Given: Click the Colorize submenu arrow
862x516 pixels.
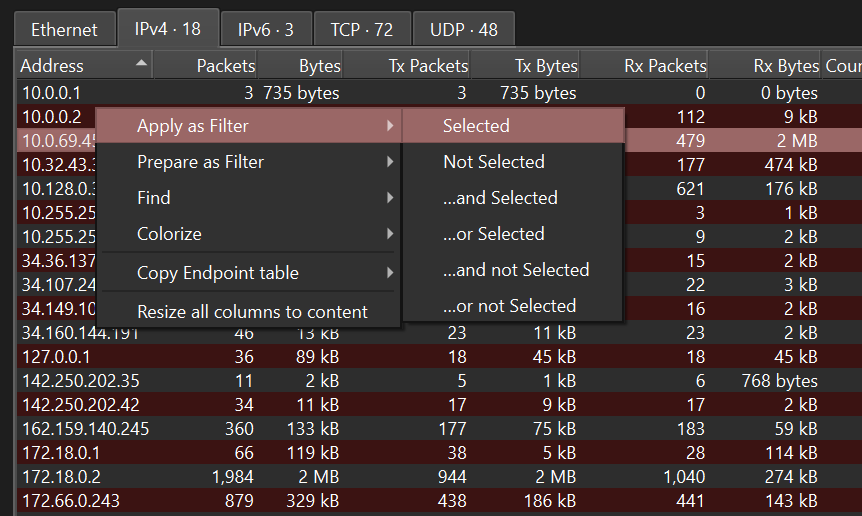Looking at the screenshot, I should pyautogui.click(x=390, y=234).
